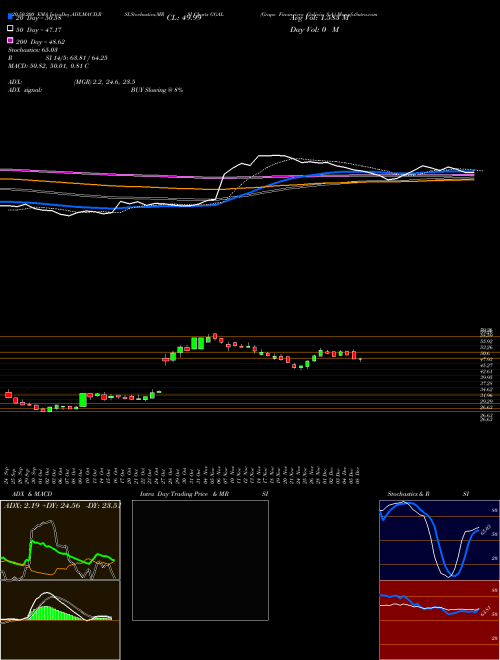Click the 'BUY Slowing @ 8%' signal text
The height and width of the screenshot is (660, 500).
point(157,90)
